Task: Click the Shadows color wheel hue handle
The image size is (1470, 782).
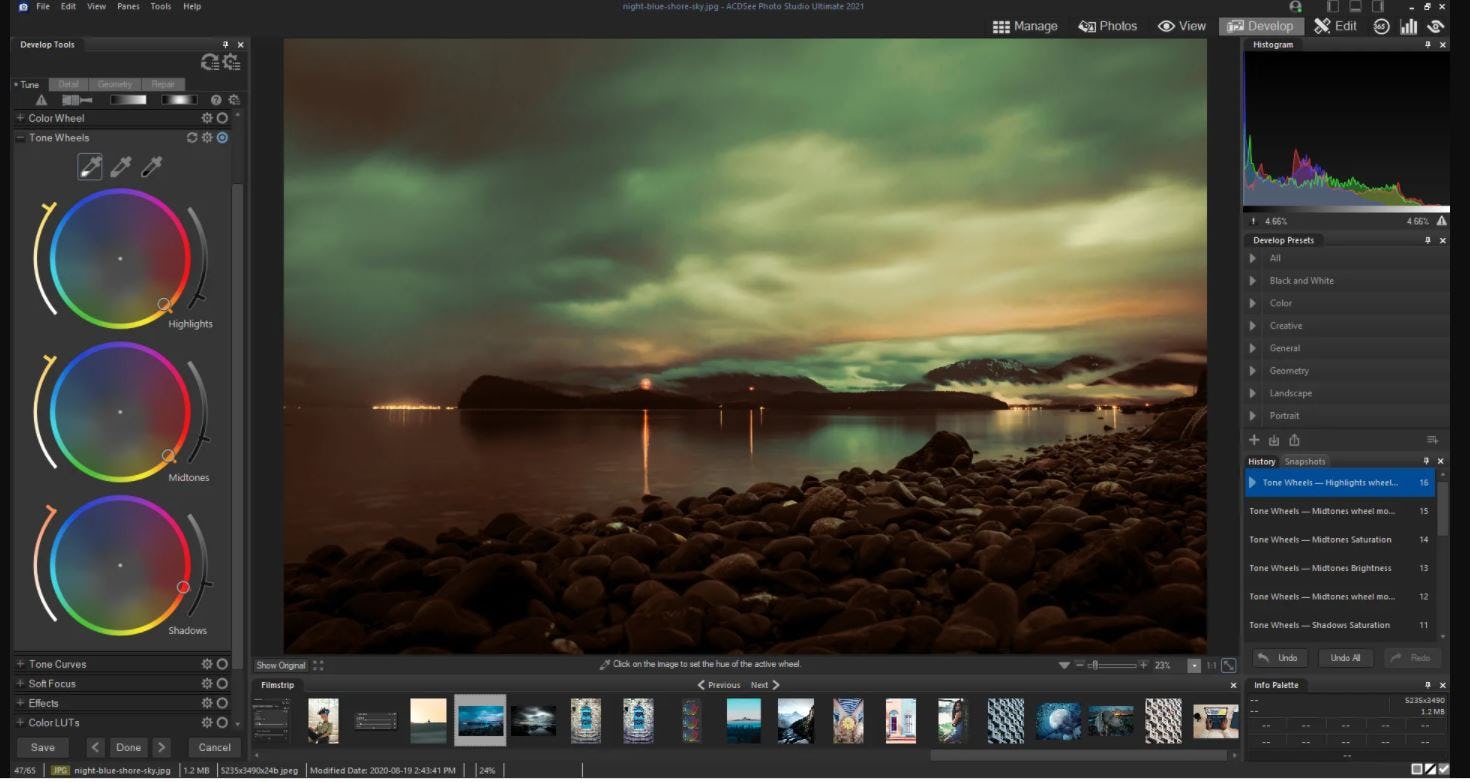Action: [183, 587]
